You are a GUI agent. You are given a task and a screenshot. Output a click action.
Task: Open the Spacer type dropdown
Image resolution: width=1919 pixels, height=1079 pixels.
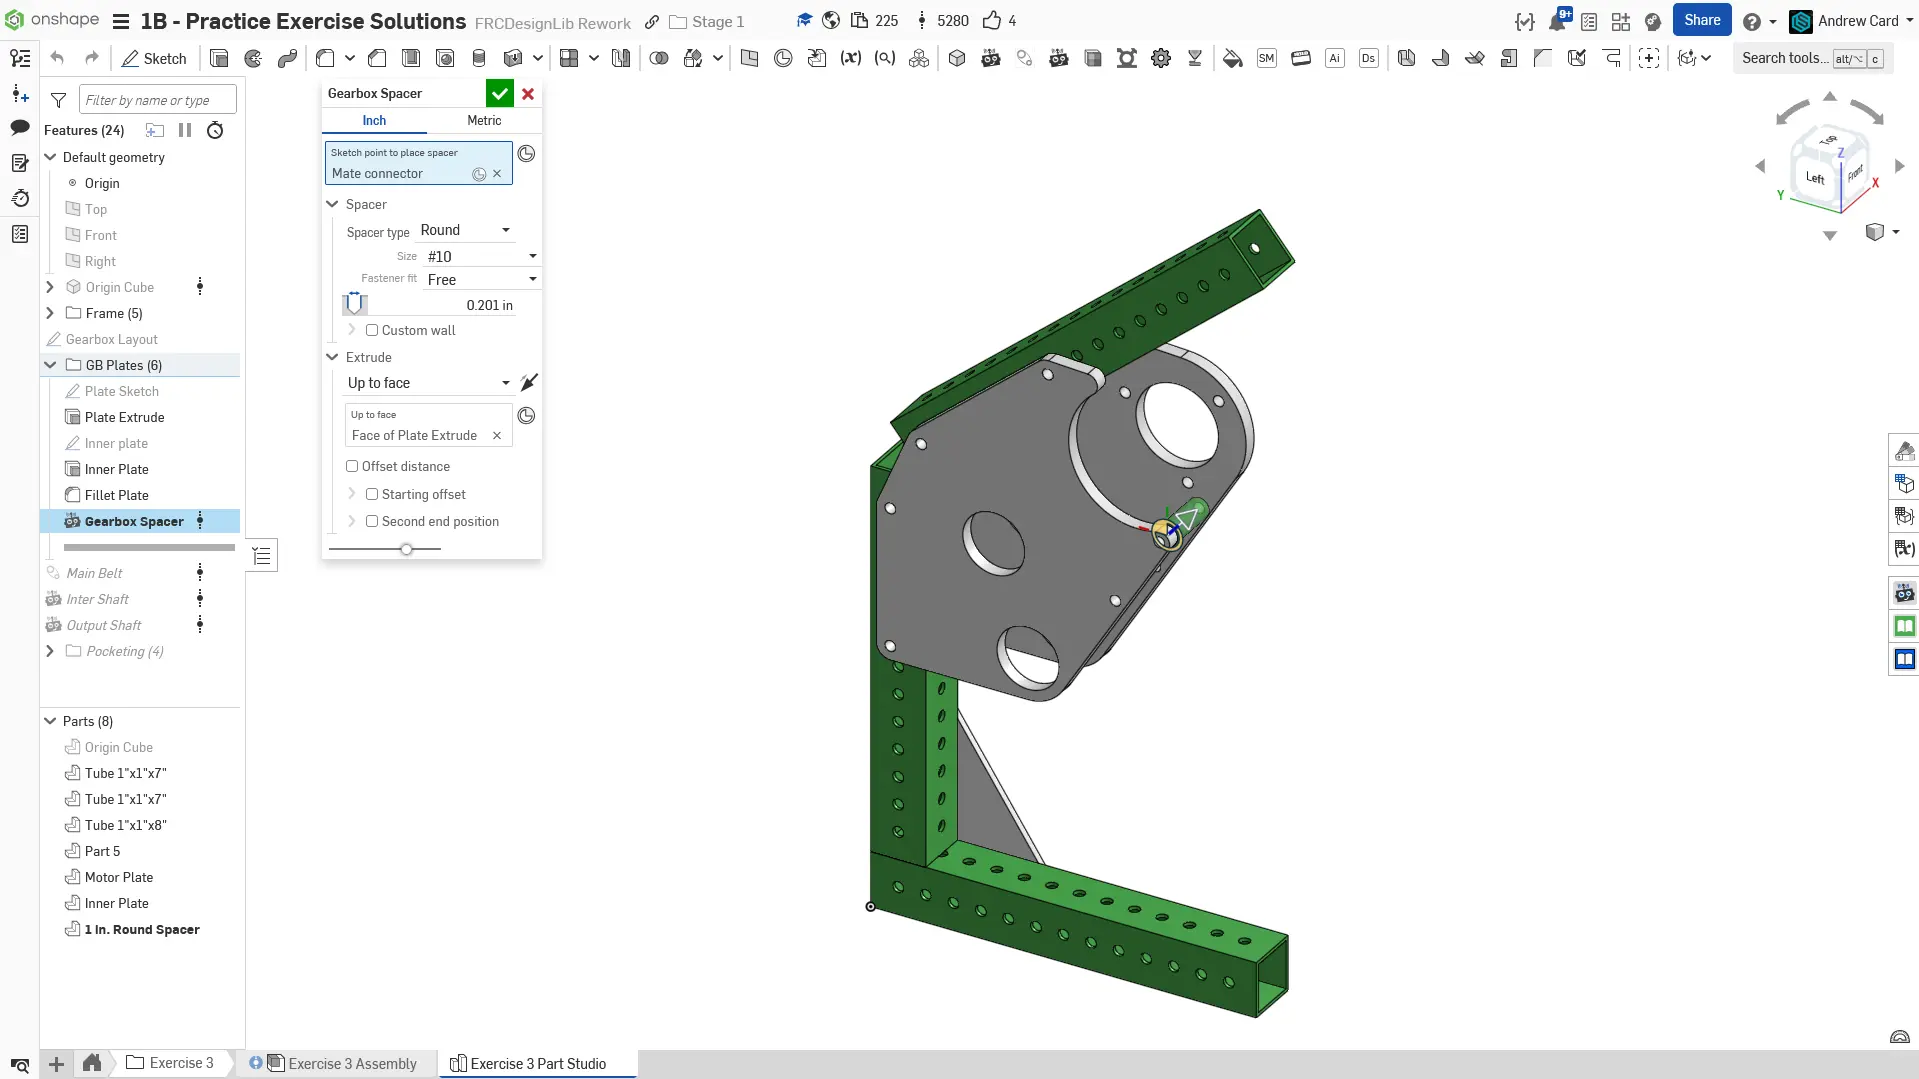pyautogui.click(x=465, y=231)
